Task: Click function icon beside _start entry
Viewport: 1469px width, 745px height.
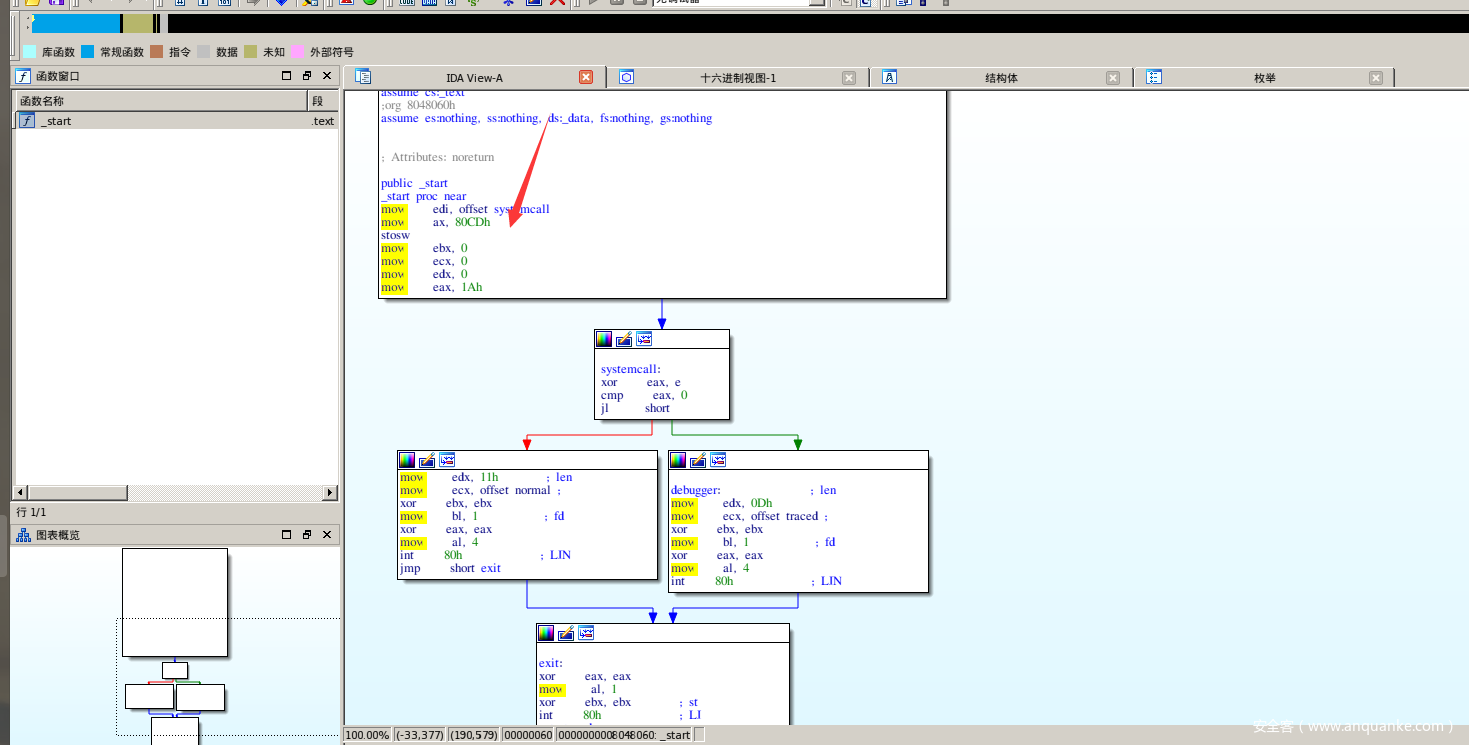Action: [x=27, y=121]
